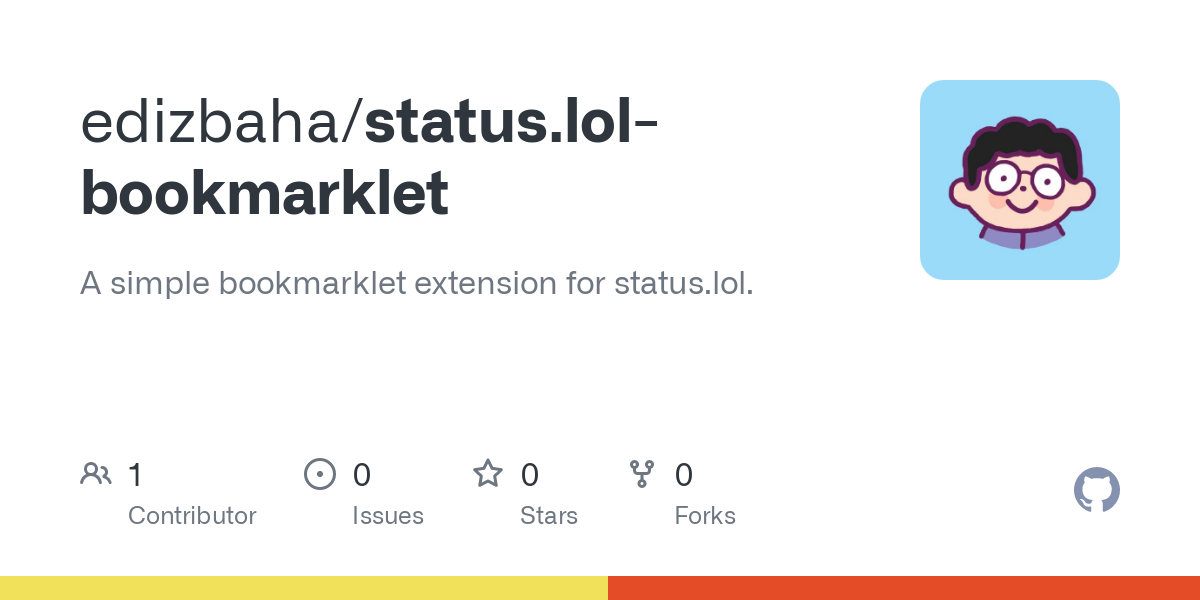Click the contributor count number 1
The height and width of the screenshot is (600, 1200).
tap(136, 474)
